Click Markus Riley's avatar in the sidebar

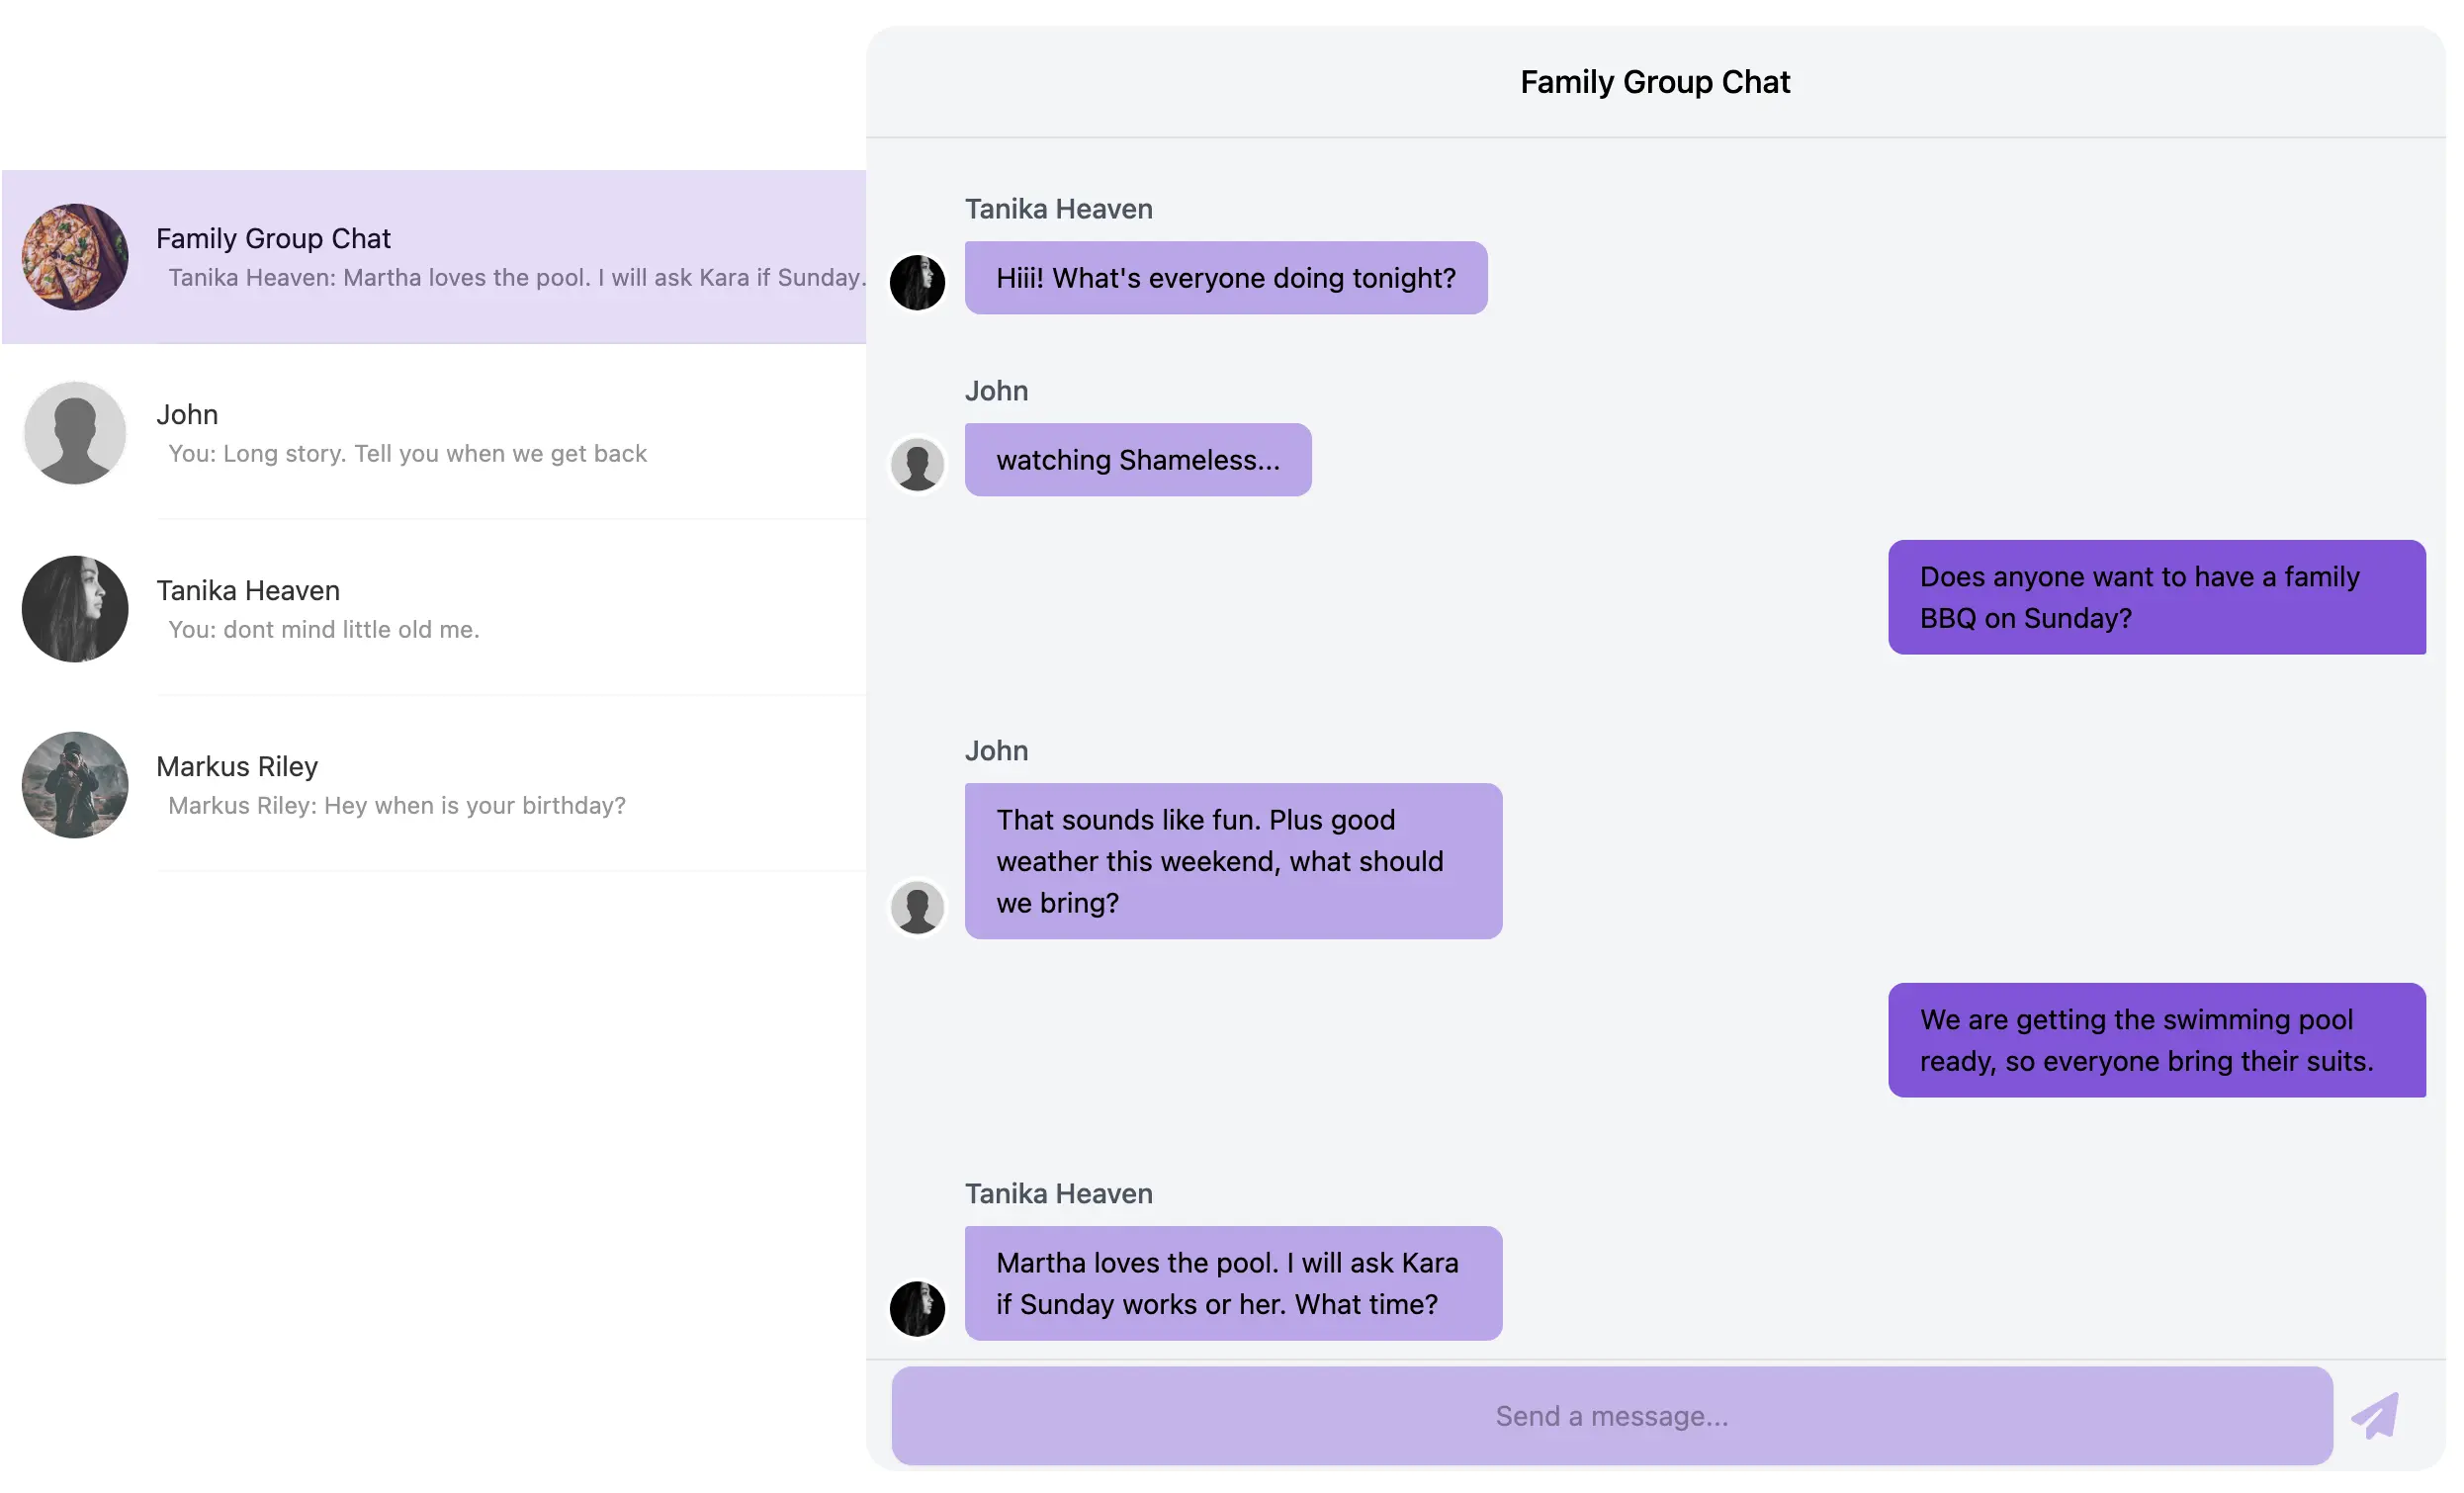coord(74,784)
